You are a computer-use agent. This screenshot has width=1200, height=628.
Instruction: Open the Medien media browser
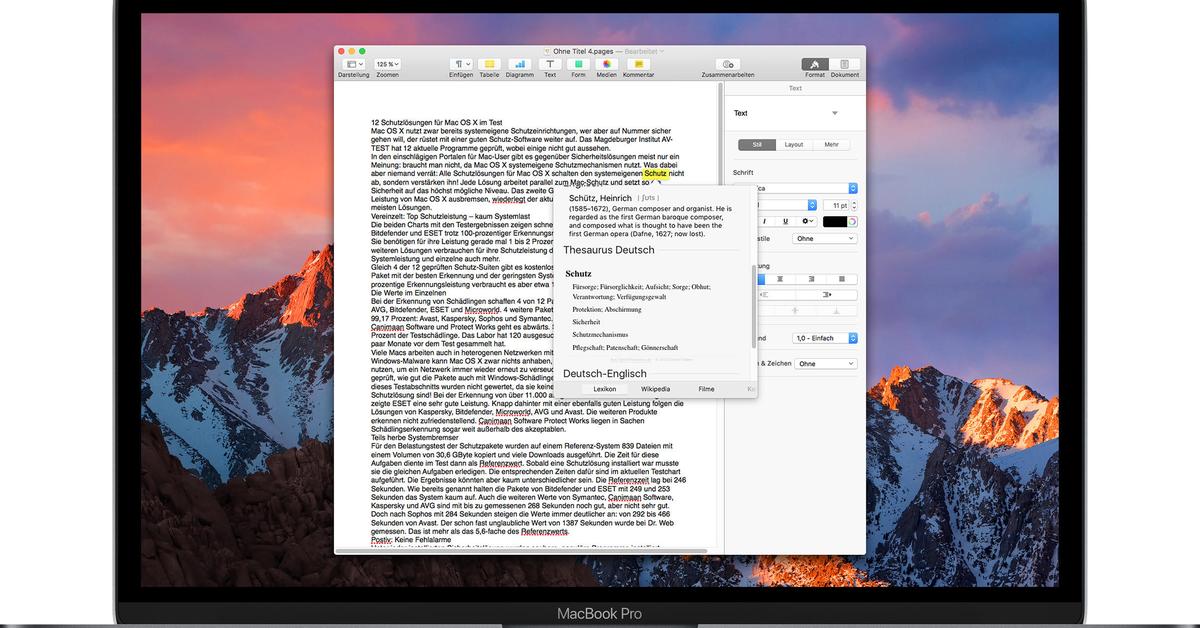[x=607, y=64]
